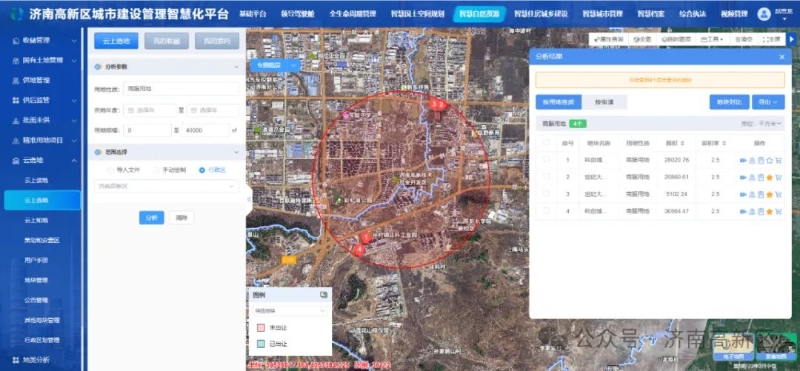The image size is (800, 371).
Task: Click the 全屏 fullscreen tool icon
Action: 771,39
